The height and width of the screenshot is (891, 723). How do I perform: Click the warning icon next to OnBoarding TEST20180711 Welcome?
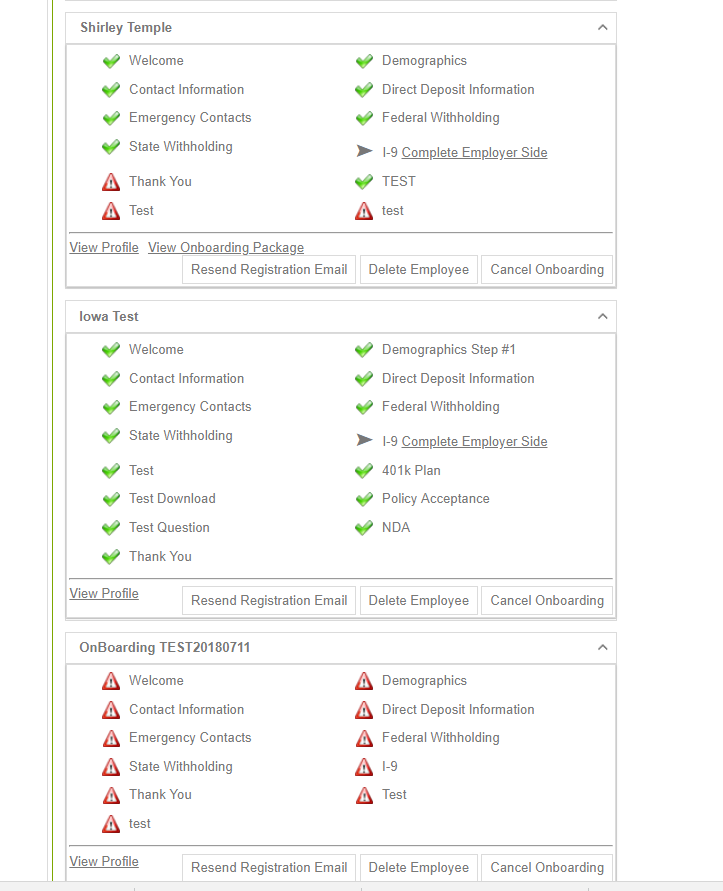click(x=111, y=681)
